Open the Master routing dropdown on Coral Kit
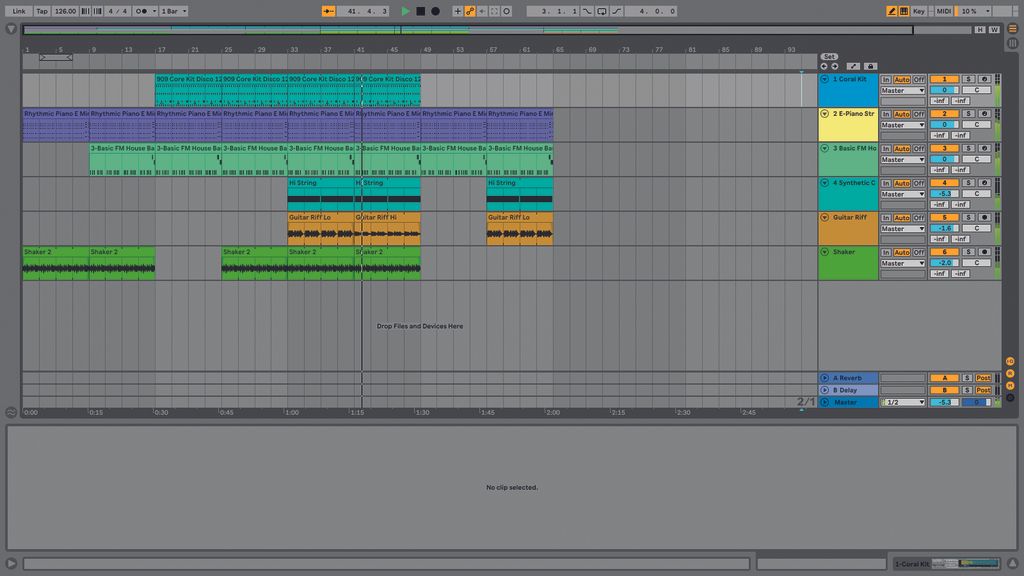 click(903, 91)
